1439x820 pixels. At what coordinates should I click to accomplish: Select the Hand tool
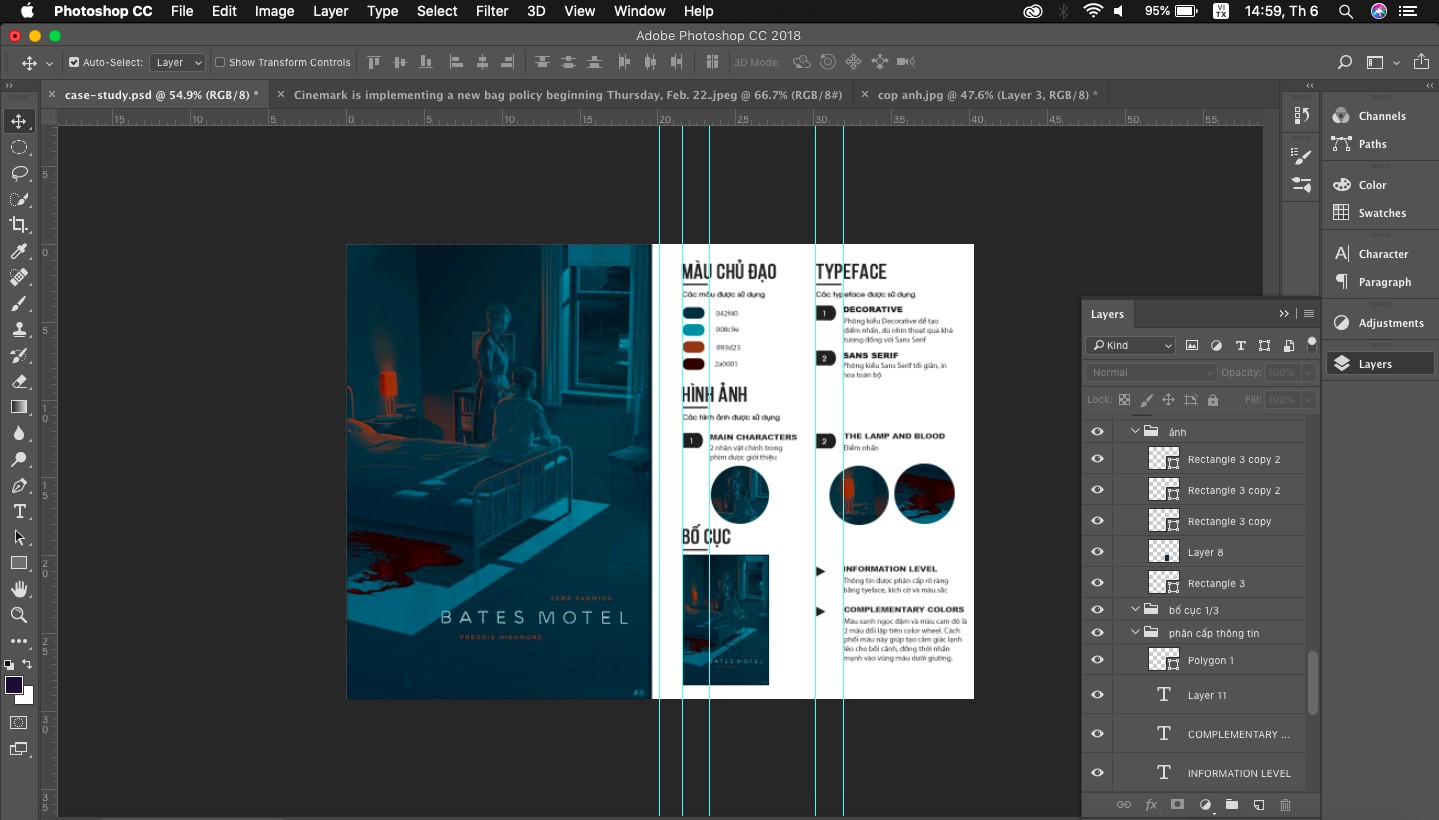[19, 589]
